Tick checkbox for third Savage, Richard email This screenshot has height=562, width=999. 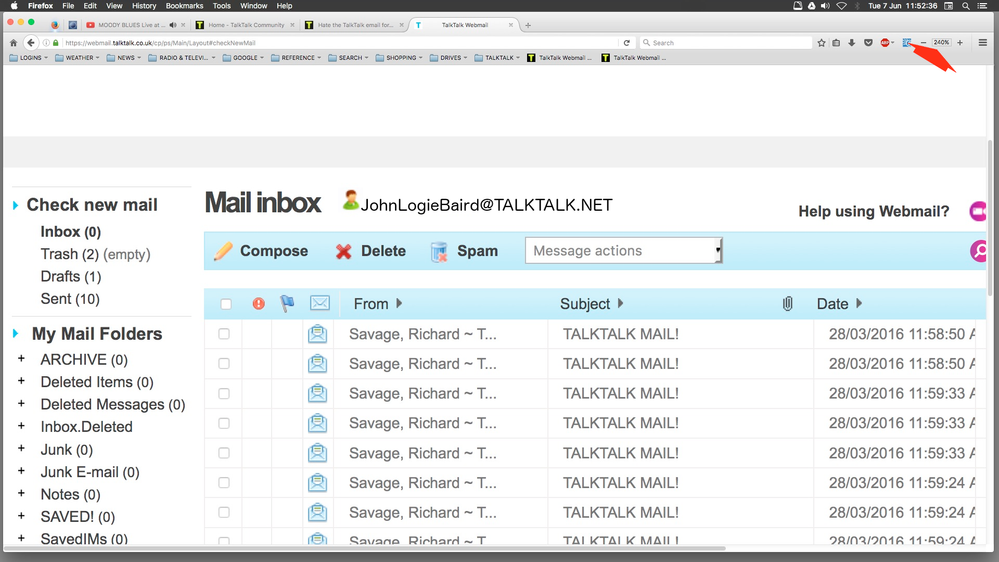tap(224, 393)
